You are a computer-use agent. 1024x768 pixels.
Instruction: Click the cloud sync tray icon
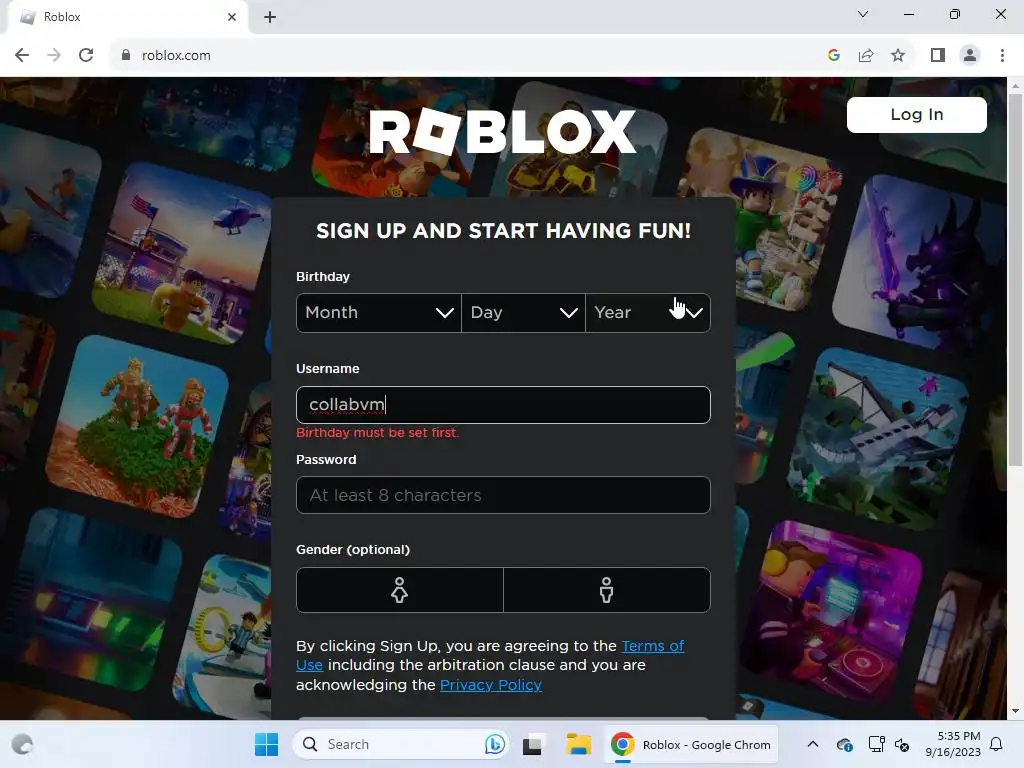click(844, 744)
